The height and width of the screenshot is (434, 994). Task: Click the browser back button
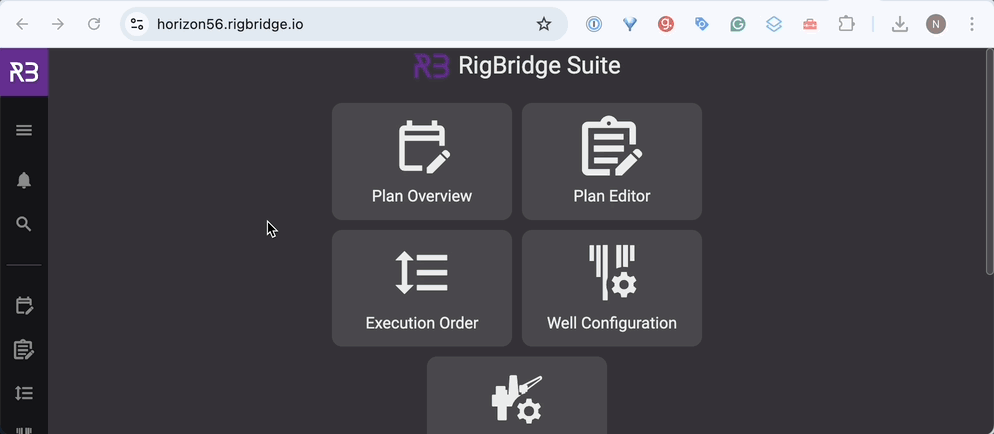(x=22, y=24)
